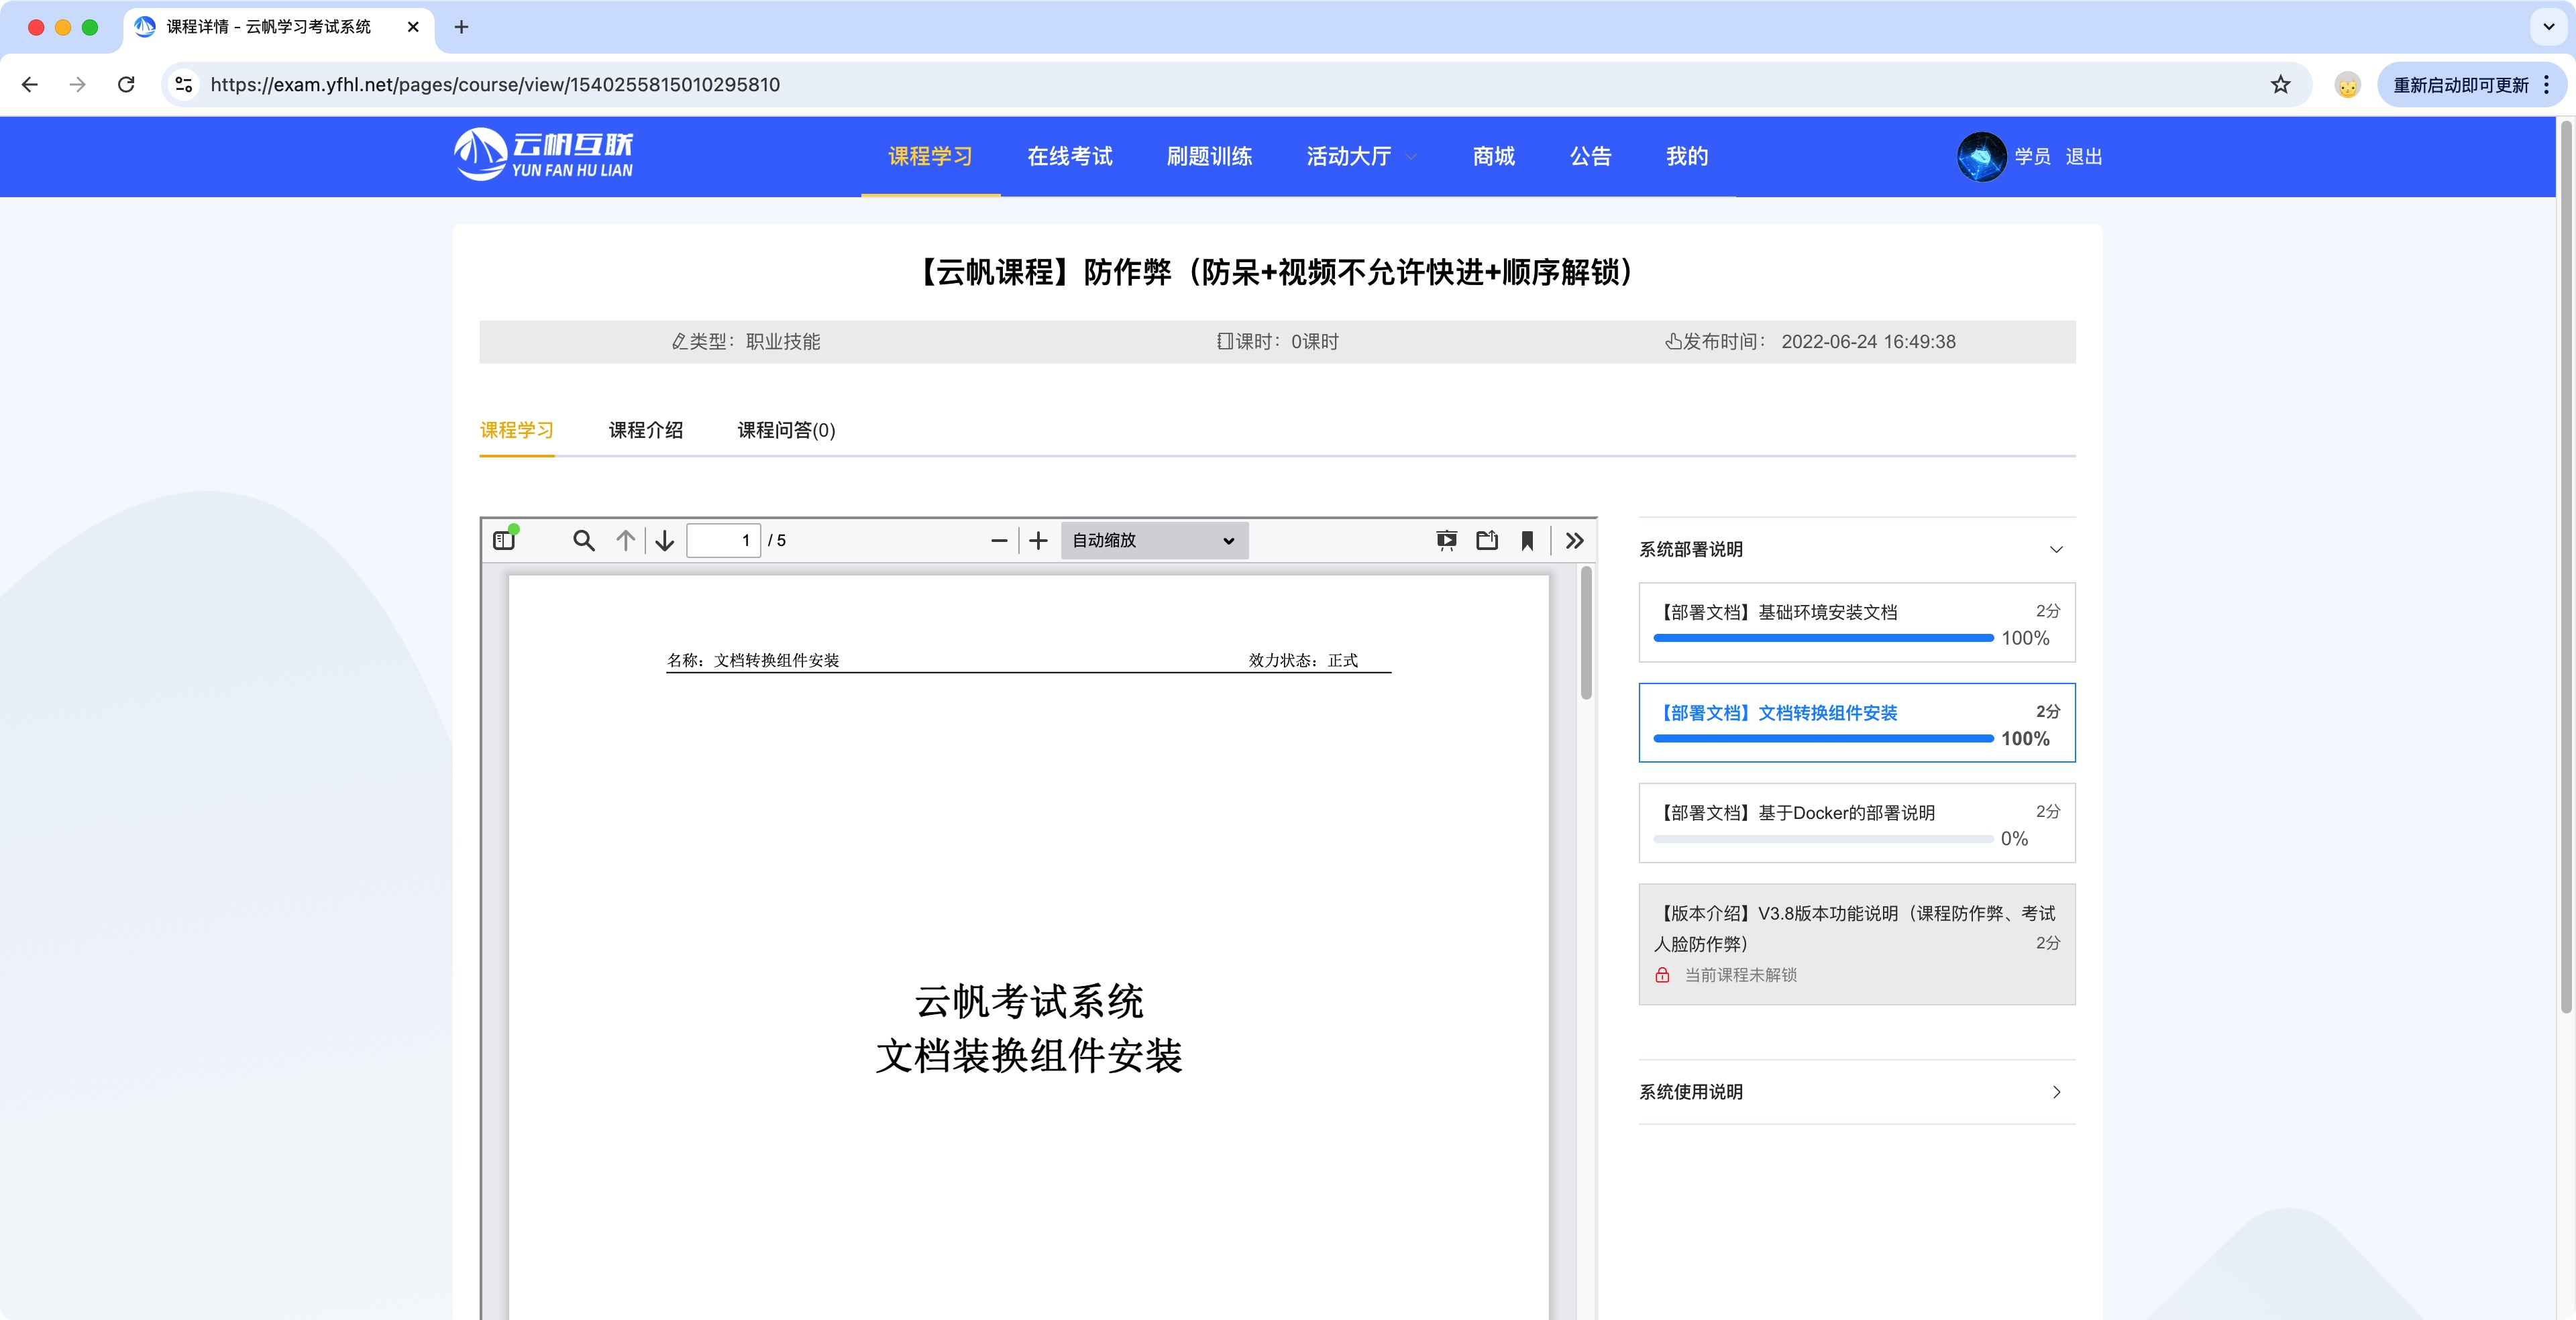Image resolution: width=2576 pixels, height=1320 pixels.
Task: Open find in document search icon
Action: pos(584,540)
